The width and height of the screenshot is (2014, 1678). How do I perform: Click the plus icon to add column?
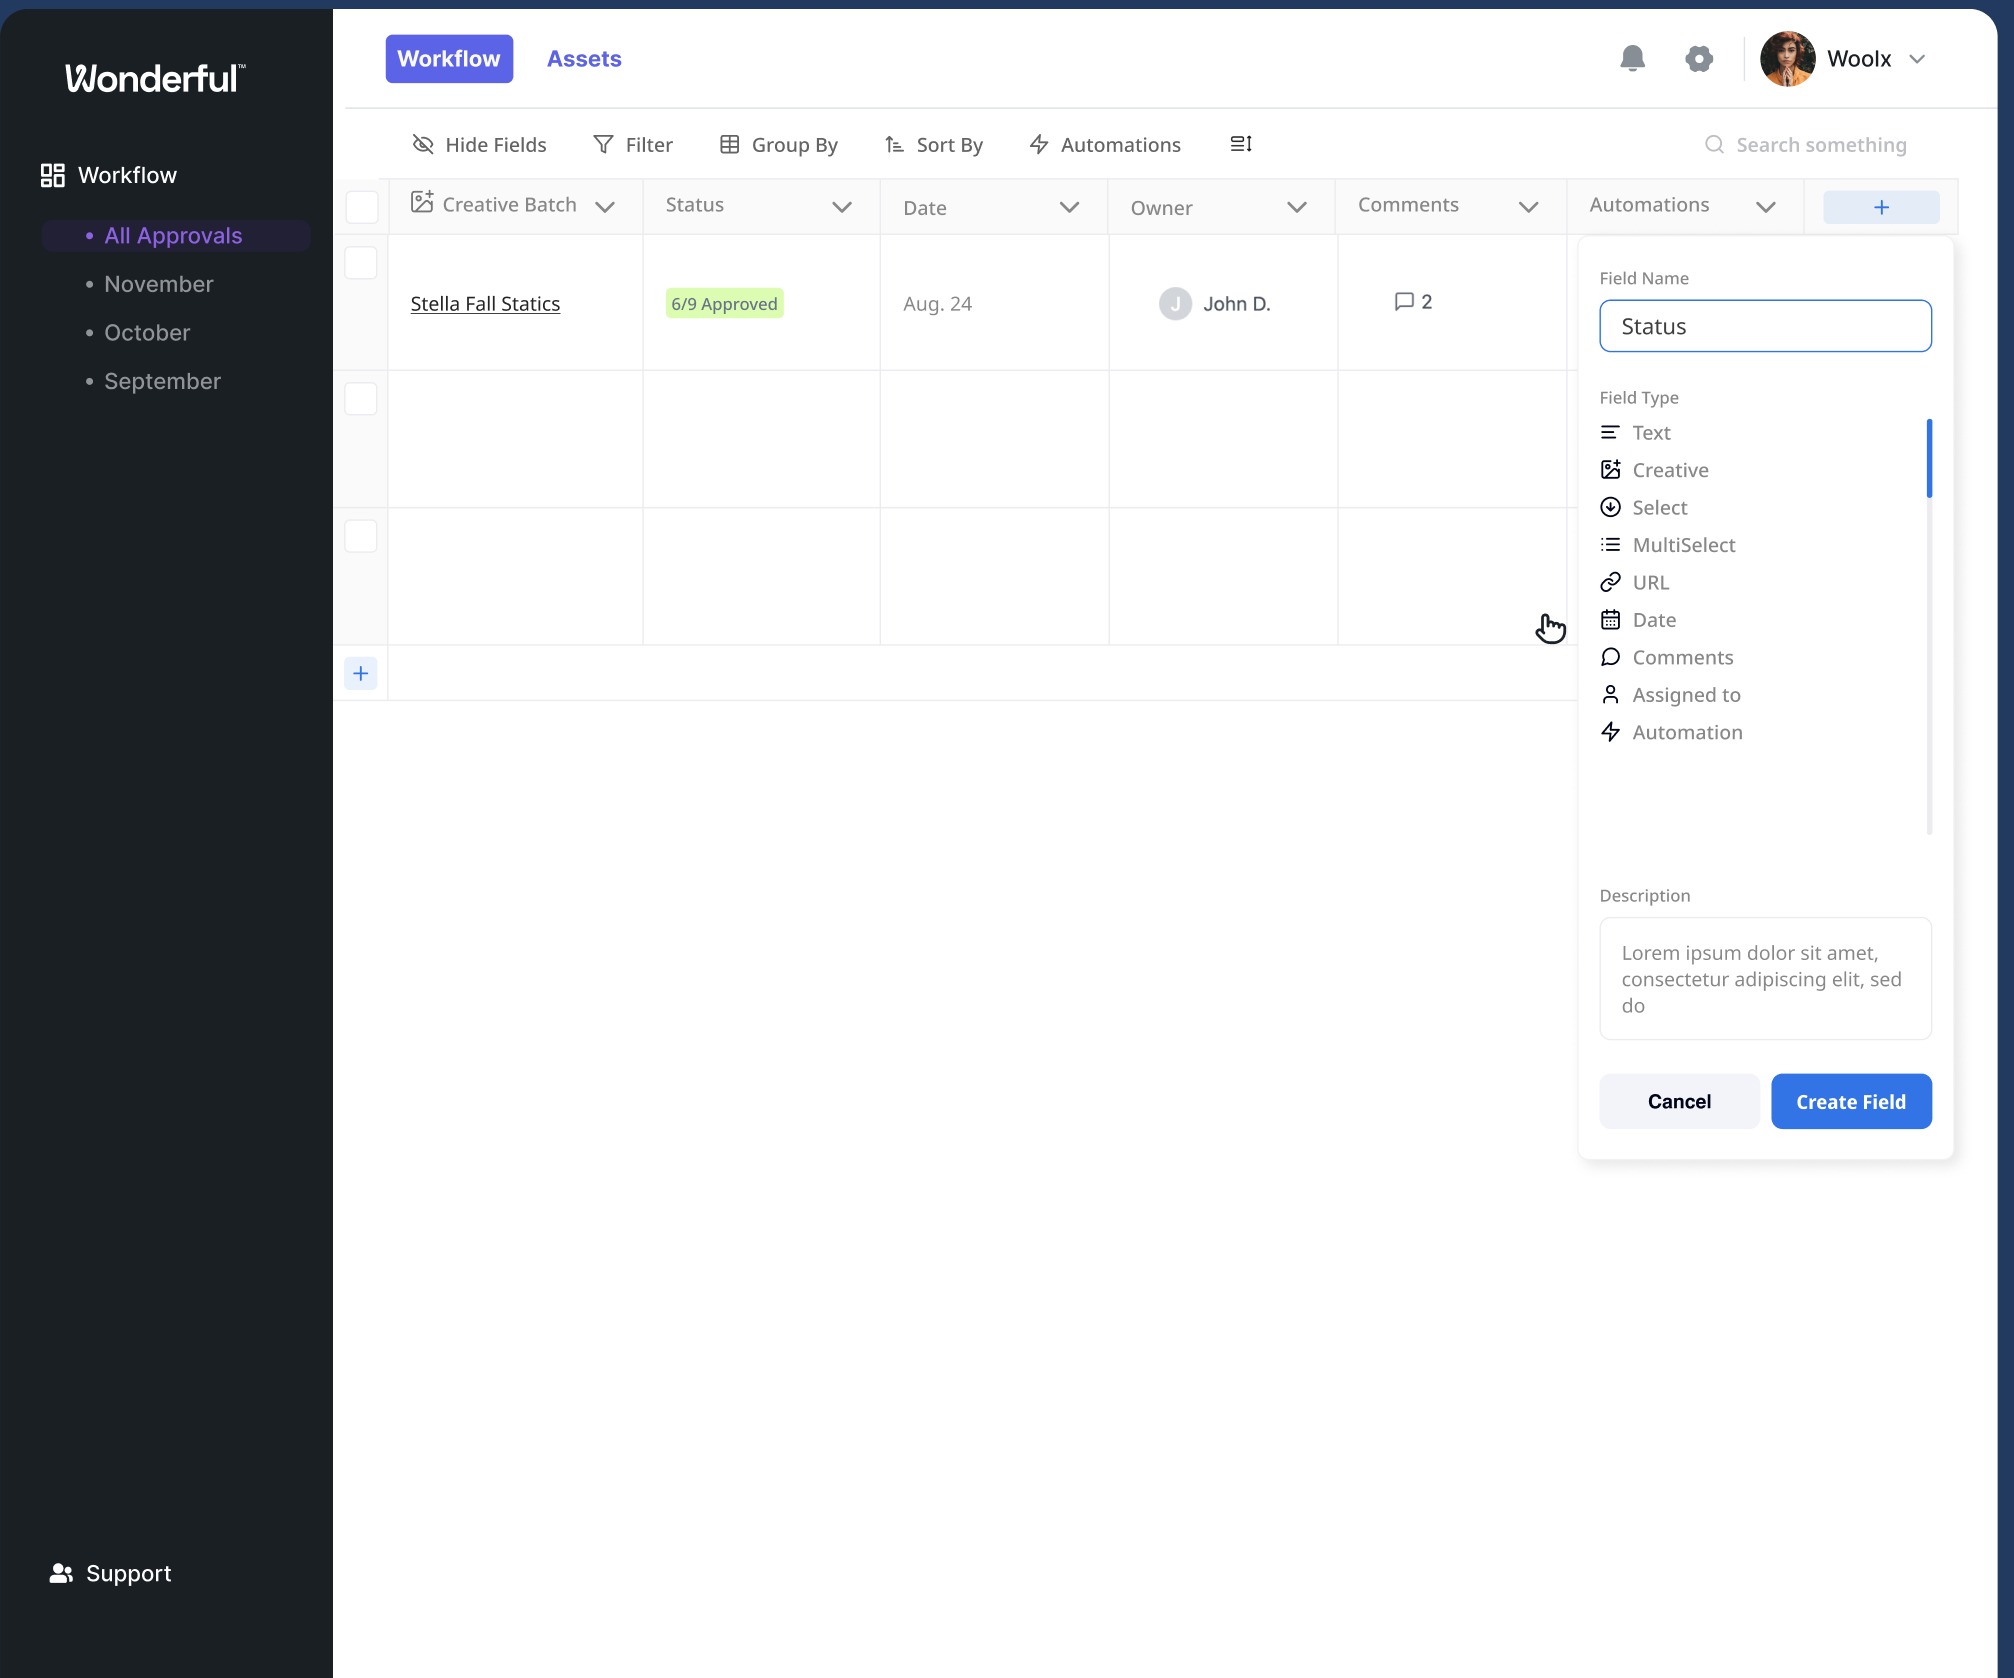(1880, 207)
